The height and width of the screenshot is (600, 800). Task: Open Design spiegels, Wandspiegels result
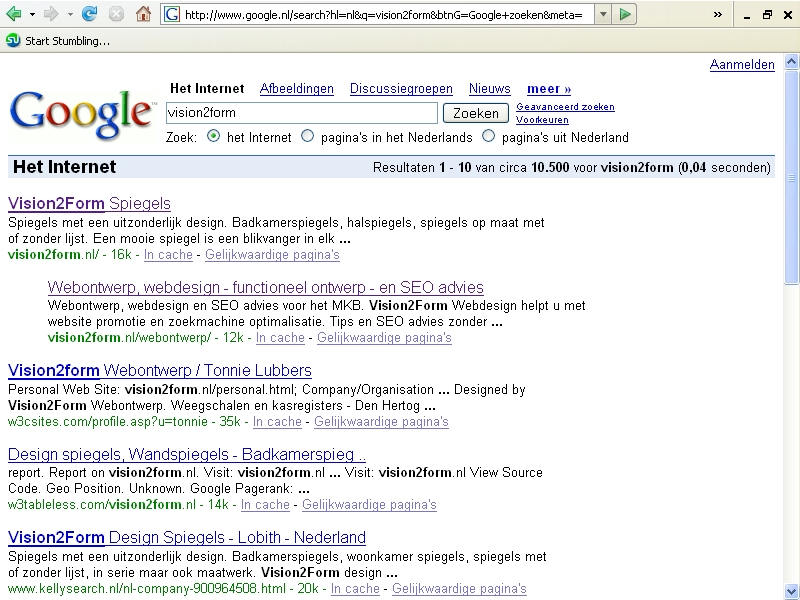click(187, 454)
